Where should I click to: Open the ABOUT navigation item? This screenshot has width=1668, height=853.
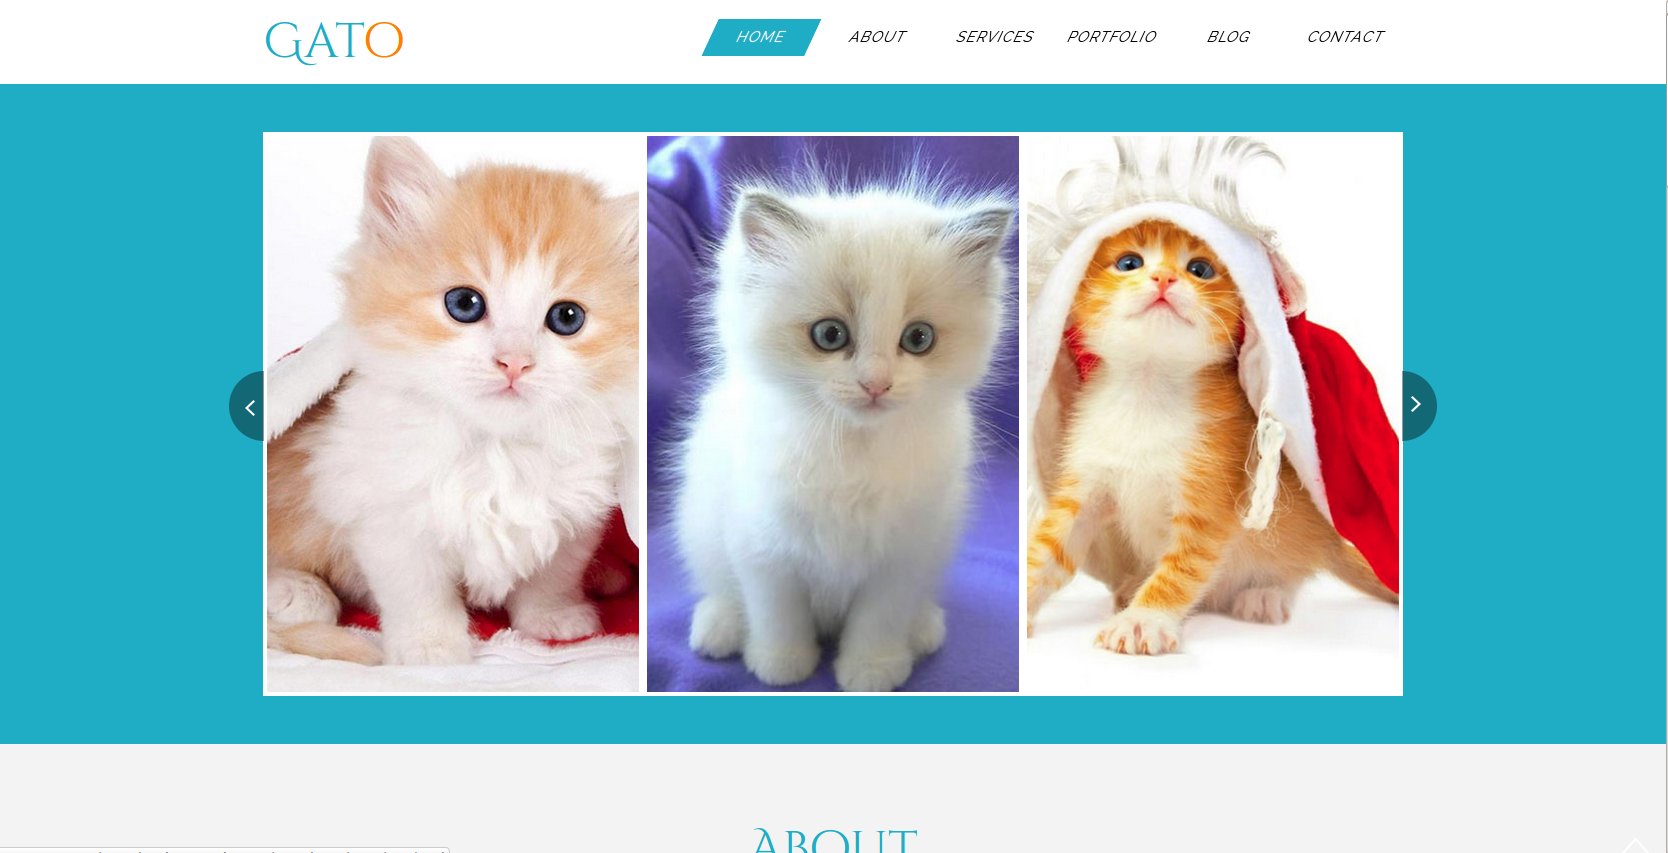(877, 37)
